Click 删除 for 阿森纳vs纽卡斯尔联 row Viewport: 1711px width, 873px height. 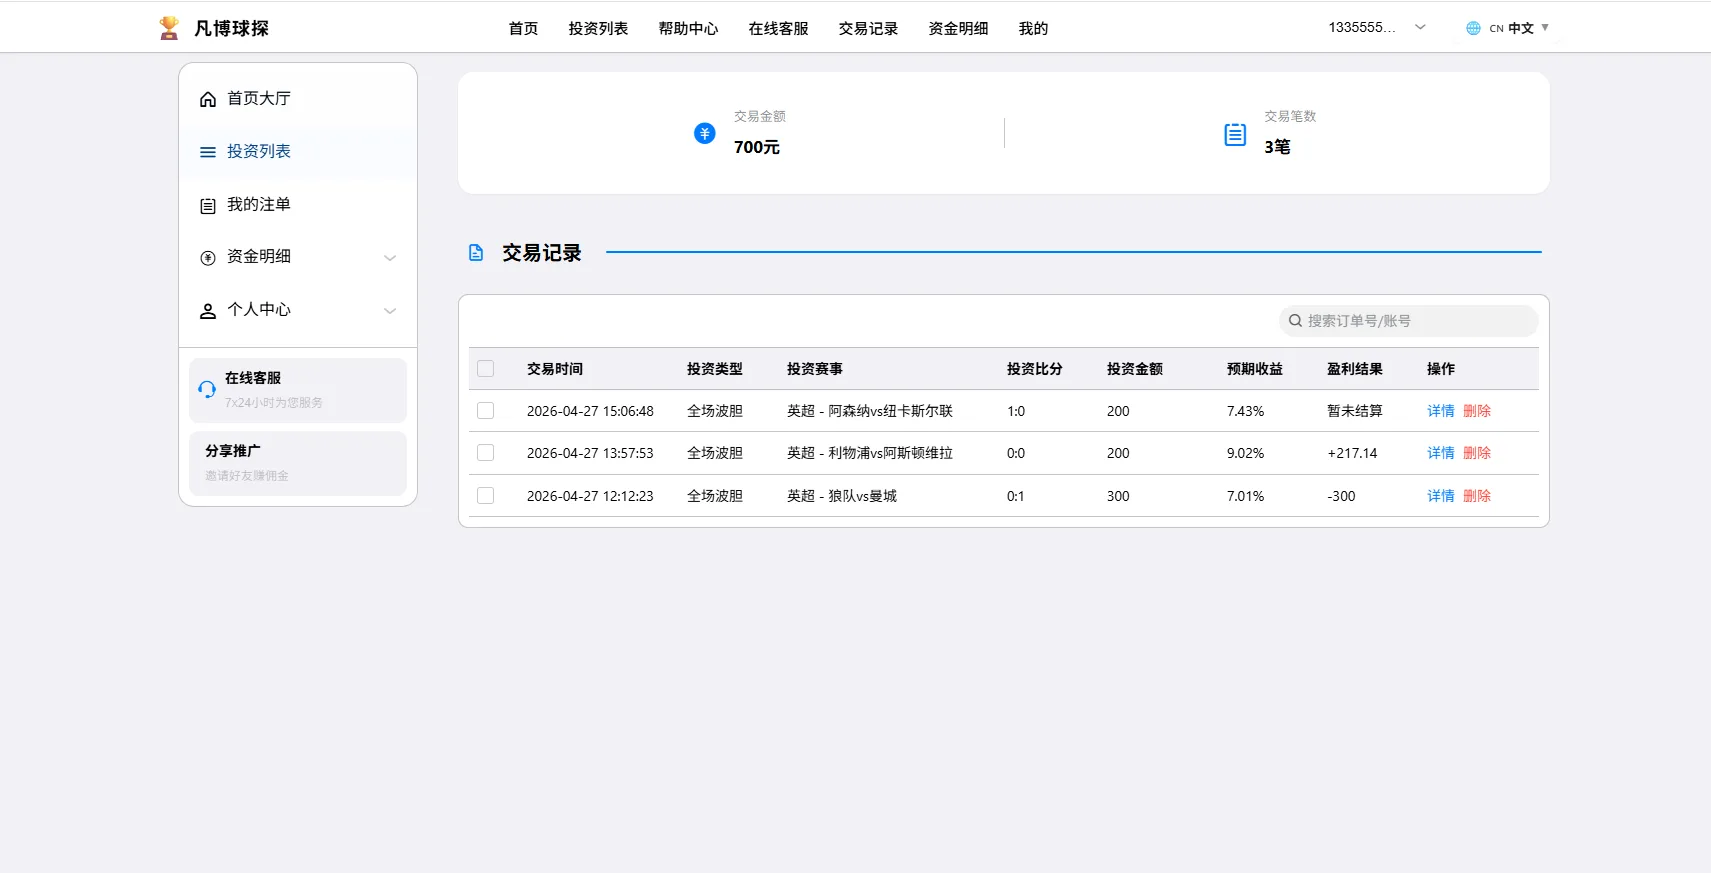click(x=1477, y=411)
